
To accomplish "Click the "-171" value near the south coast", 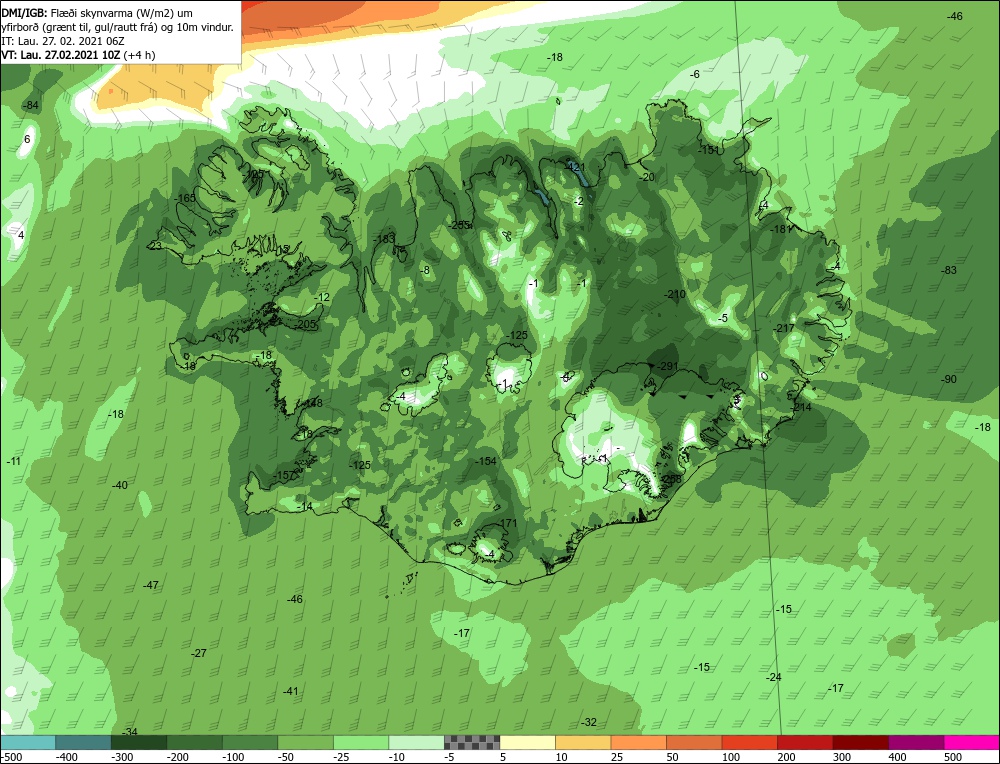I will 507,524.
